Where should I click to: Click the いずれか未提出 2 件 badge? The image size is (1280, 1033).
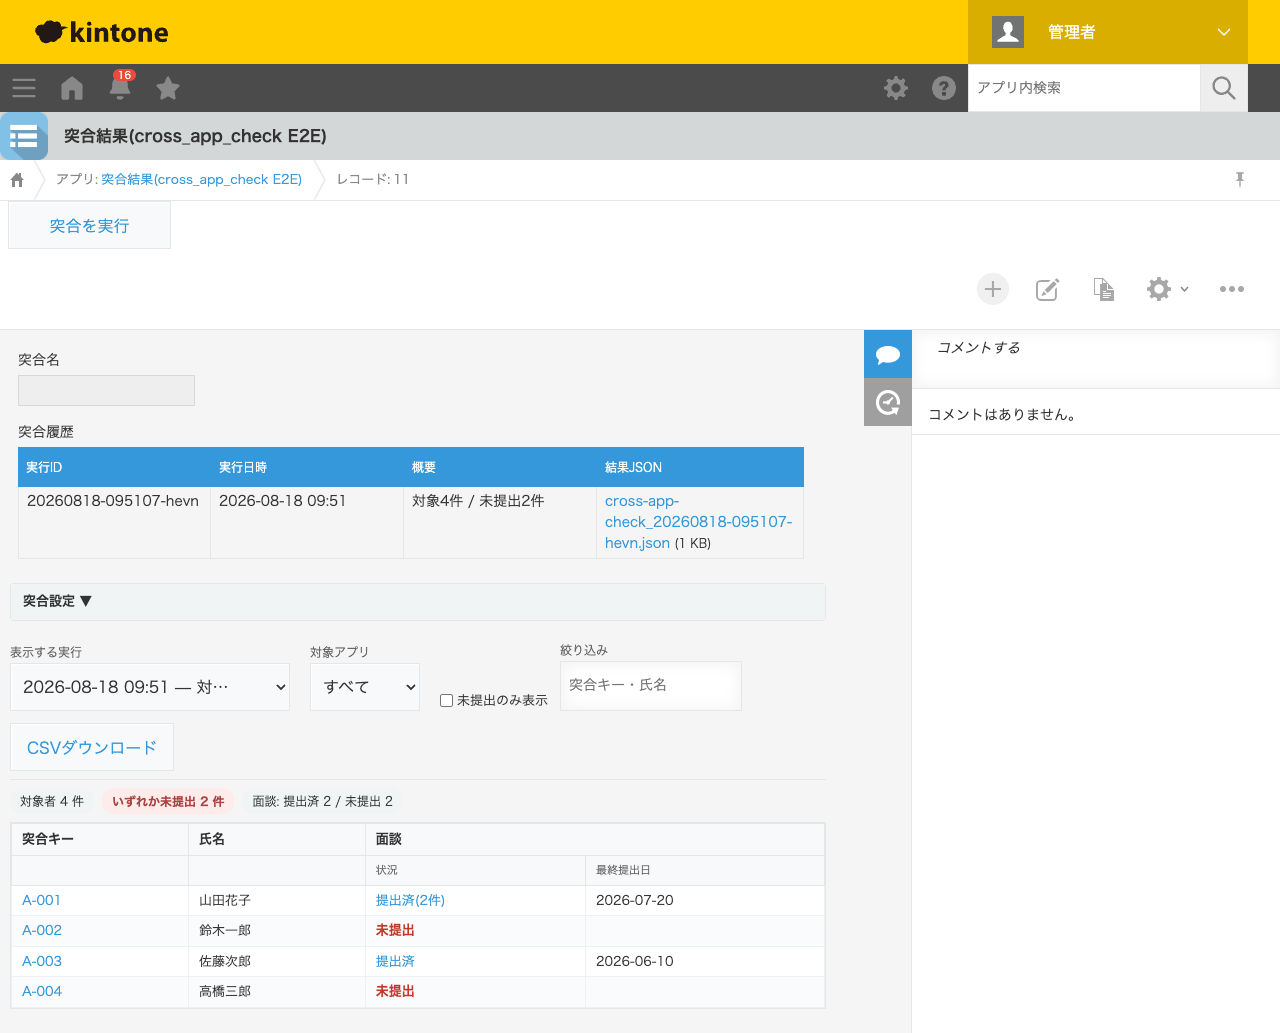point(168,801)
